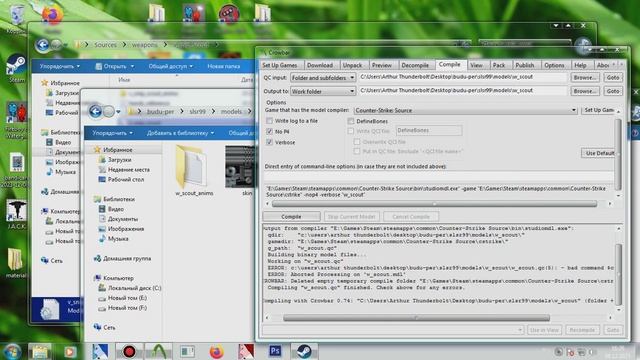Switch to the Preview tab
Viewport: 640px width, 360px height.
coord(382,65)
